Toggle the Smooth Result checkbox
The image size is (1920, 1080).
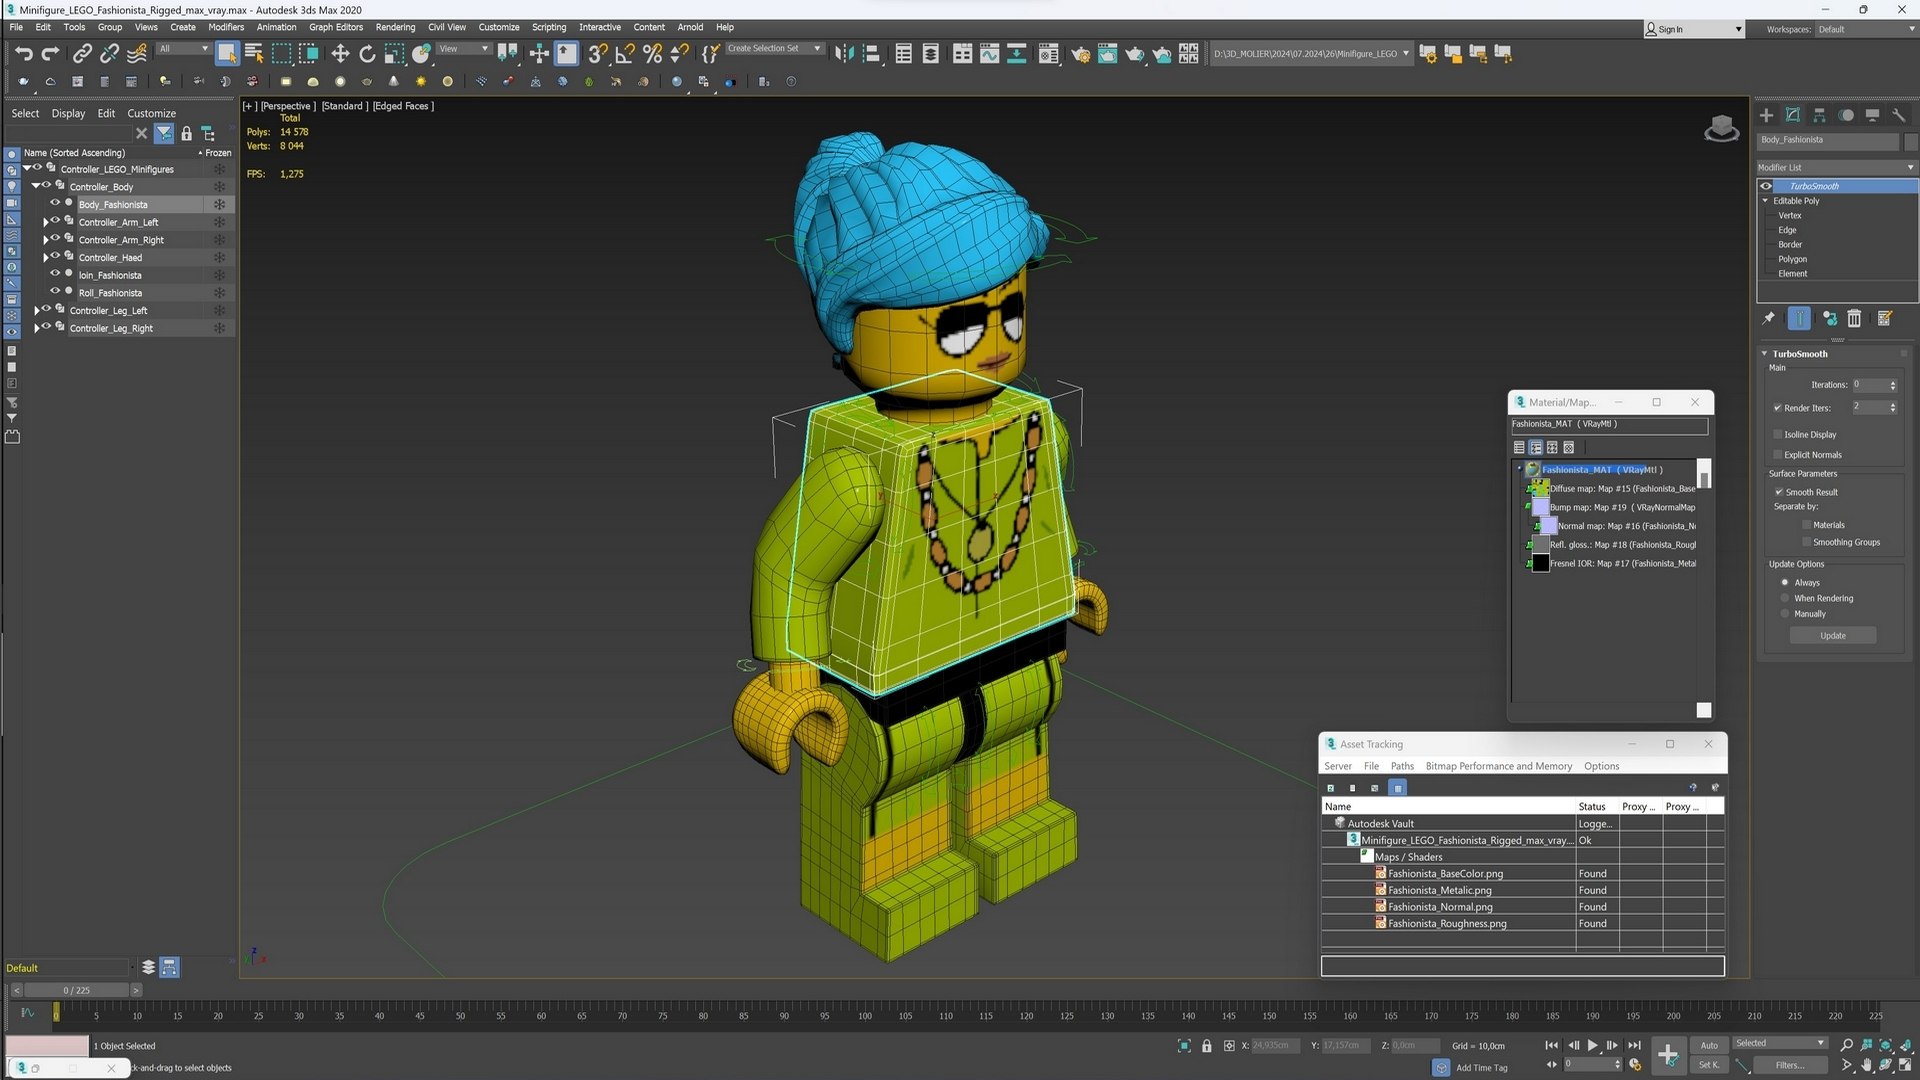[1779, 492]
